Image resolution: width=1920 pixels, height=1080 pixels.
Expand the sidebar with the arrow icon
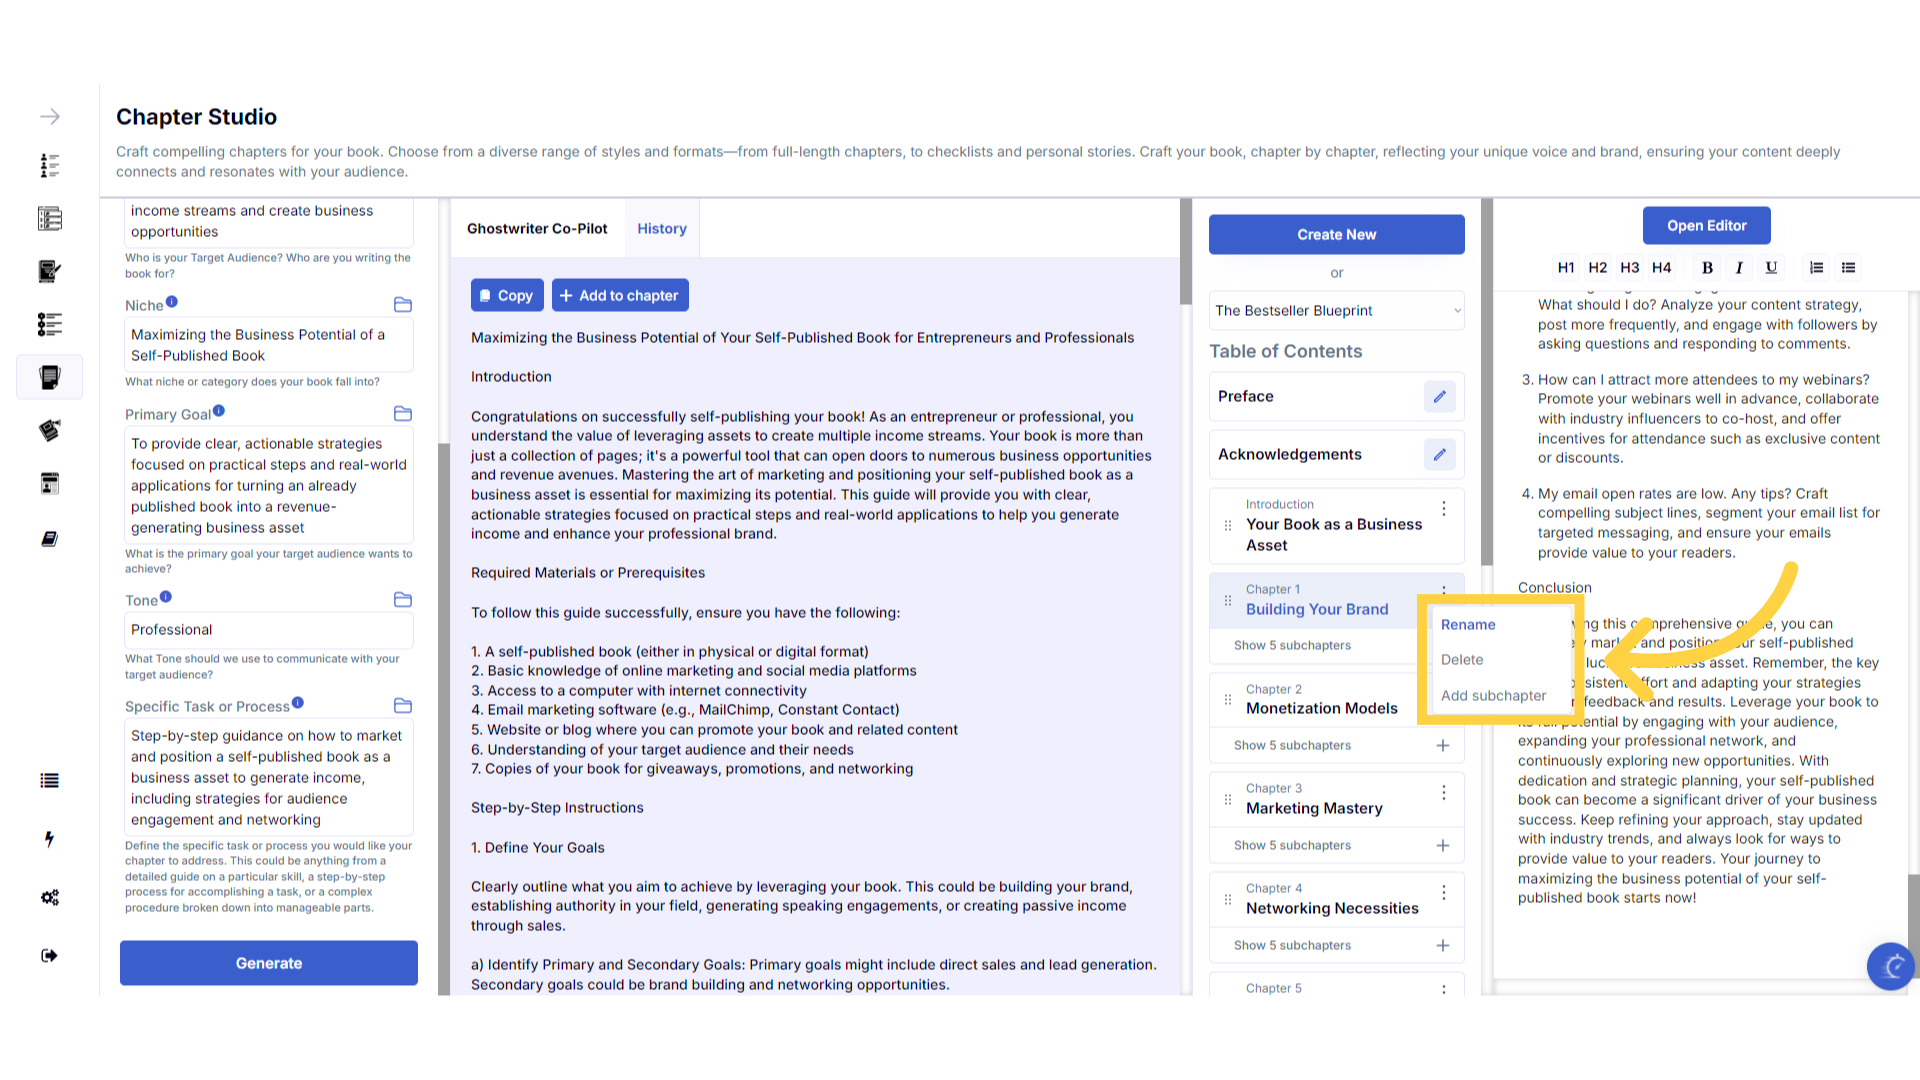coord(49,117)
